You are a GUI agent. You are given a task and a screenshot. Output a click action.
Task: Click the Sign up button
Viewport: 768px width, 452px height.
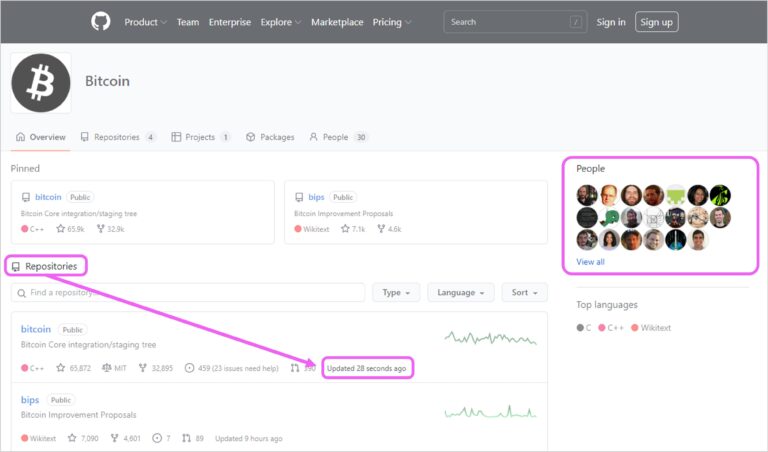click(656, 22)
